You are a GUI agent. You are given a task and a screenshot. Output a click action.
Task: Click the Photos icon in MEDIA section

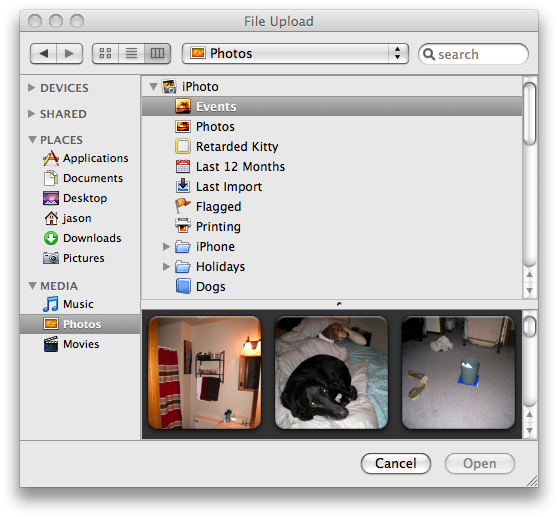point(51,324)
